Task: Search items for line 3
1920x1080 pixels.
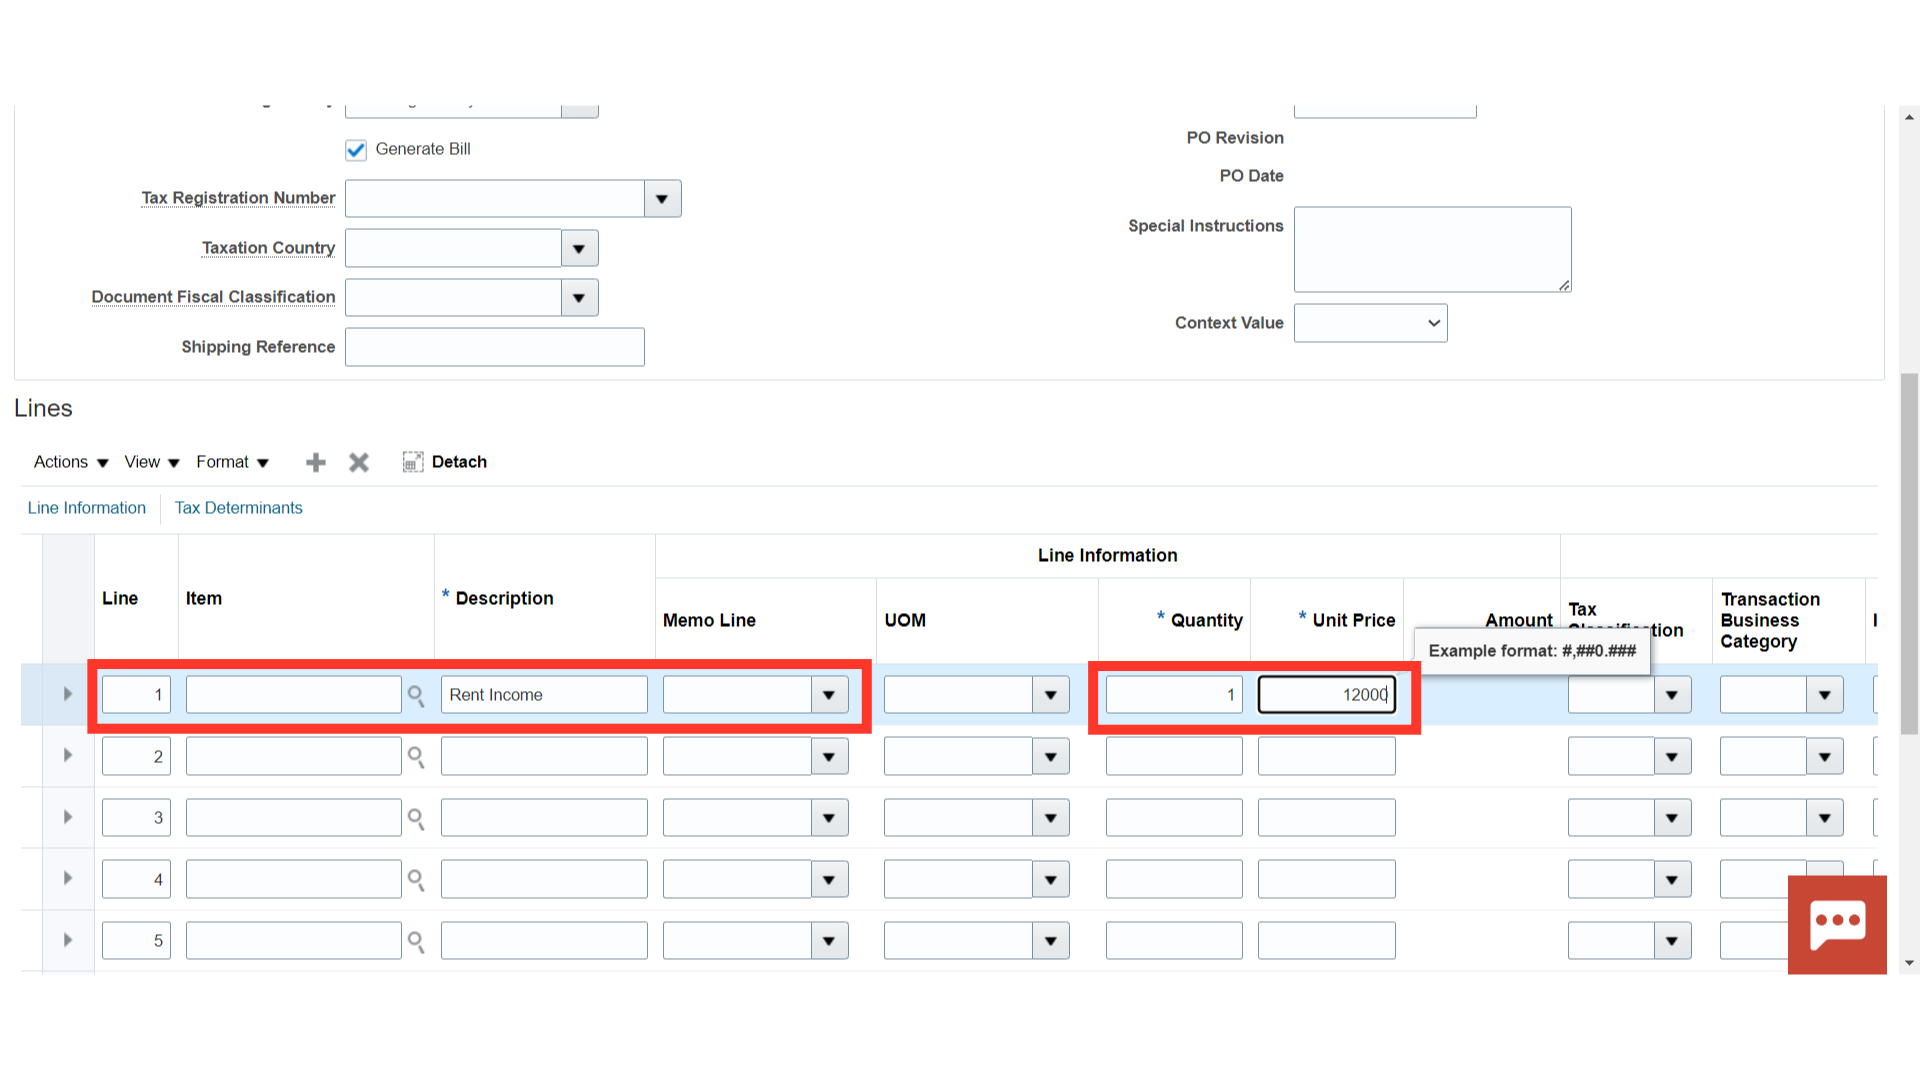Action: coord(416,819)
